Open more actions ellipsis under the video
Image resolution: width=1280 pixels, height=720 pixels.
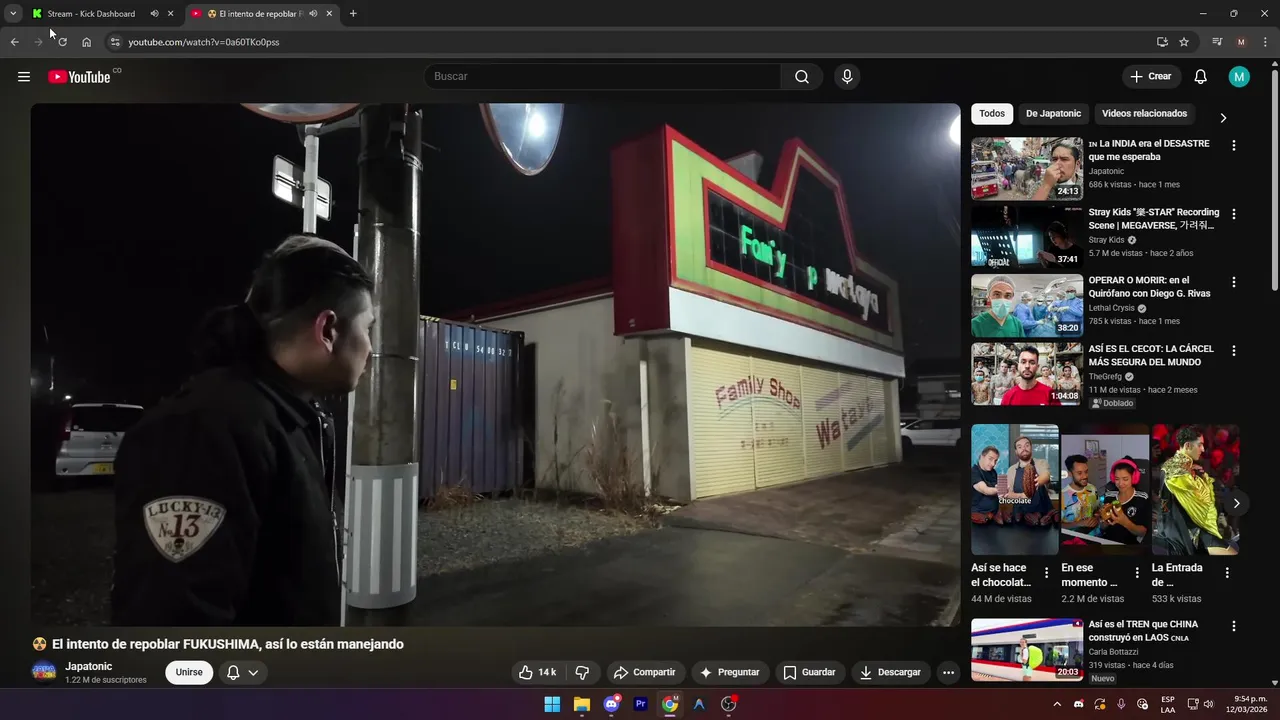click(x=948, y=672)
